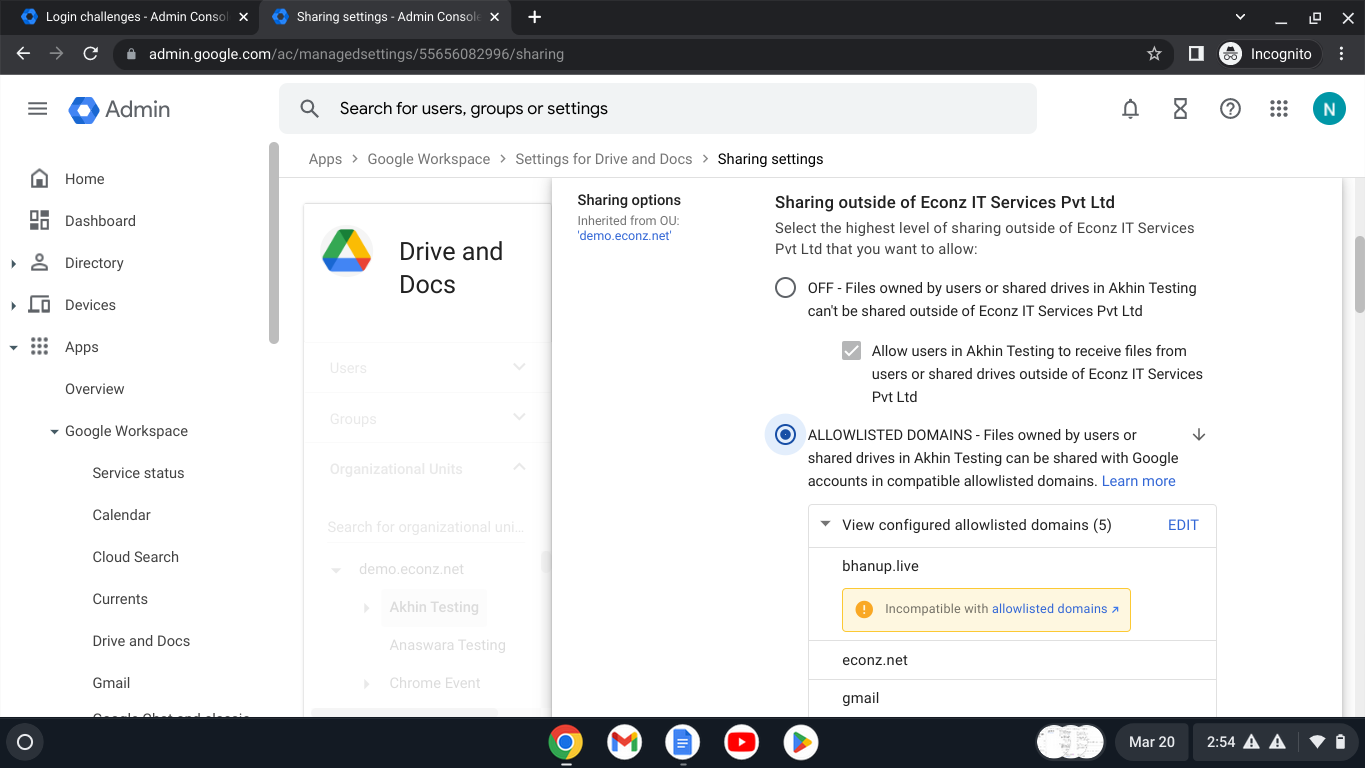Open the Learn more link
This screenshot has height=768, width=1365.
point(1138,481)
